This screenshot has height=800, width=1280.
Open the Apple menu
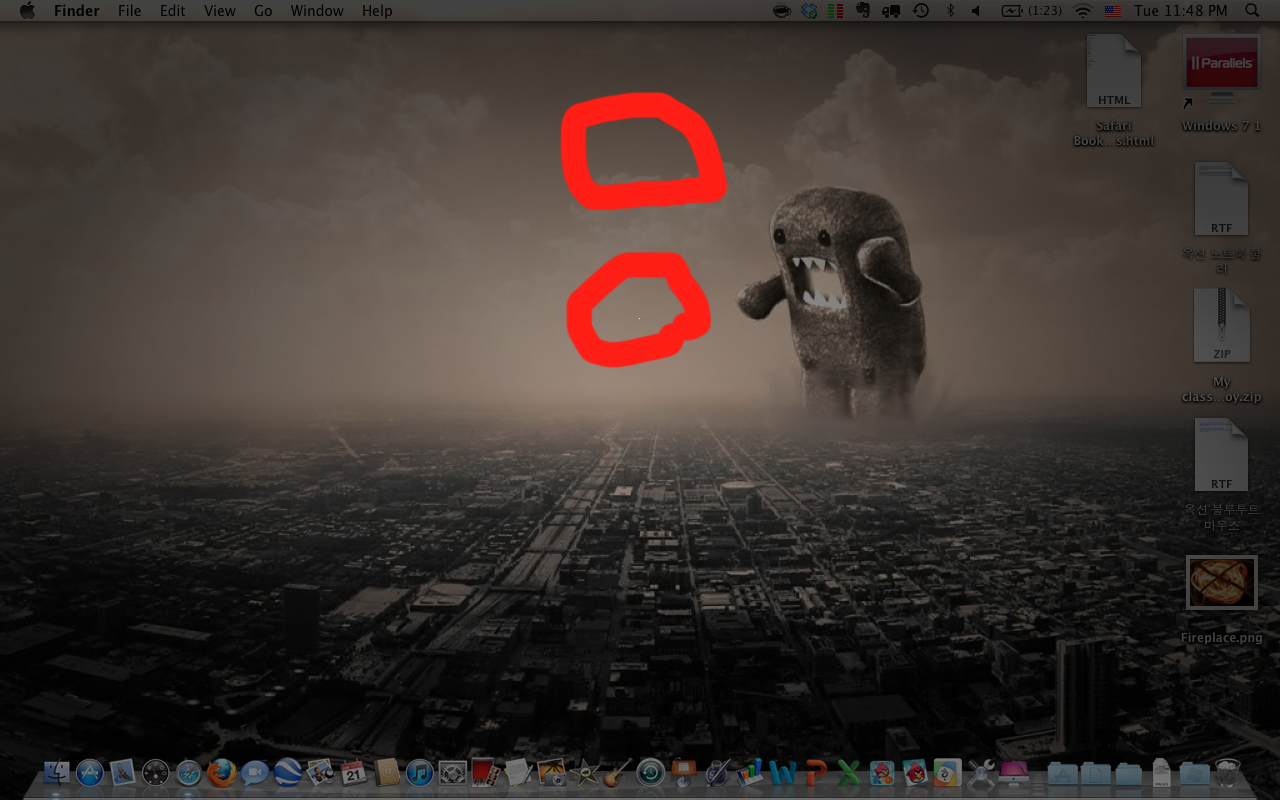click(x=27, y=11)
